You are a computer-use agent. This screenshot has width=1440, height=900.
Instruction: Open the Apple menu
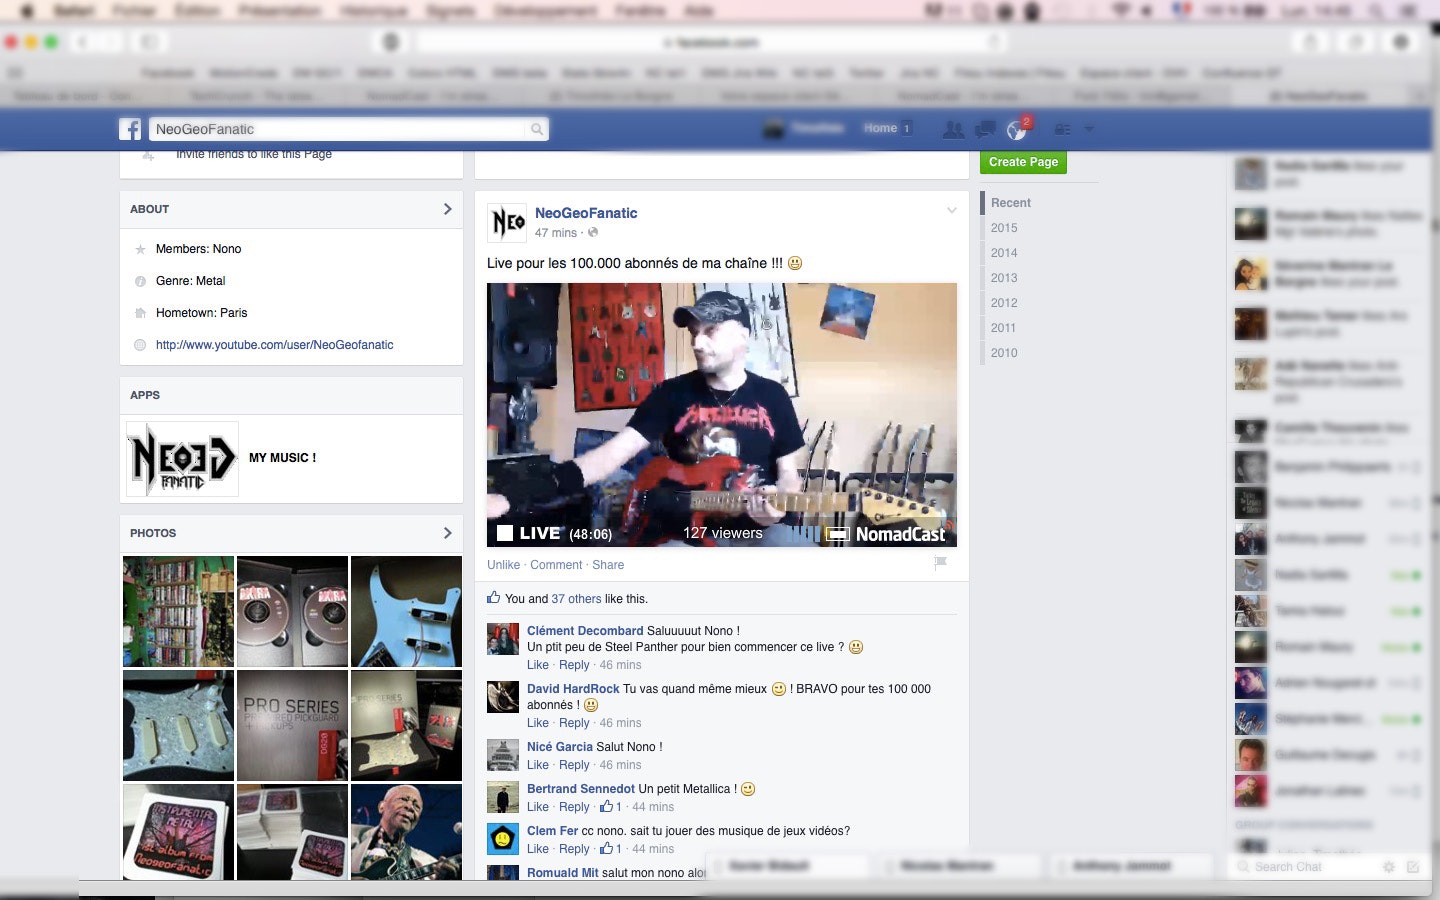[x=27, y=11]
